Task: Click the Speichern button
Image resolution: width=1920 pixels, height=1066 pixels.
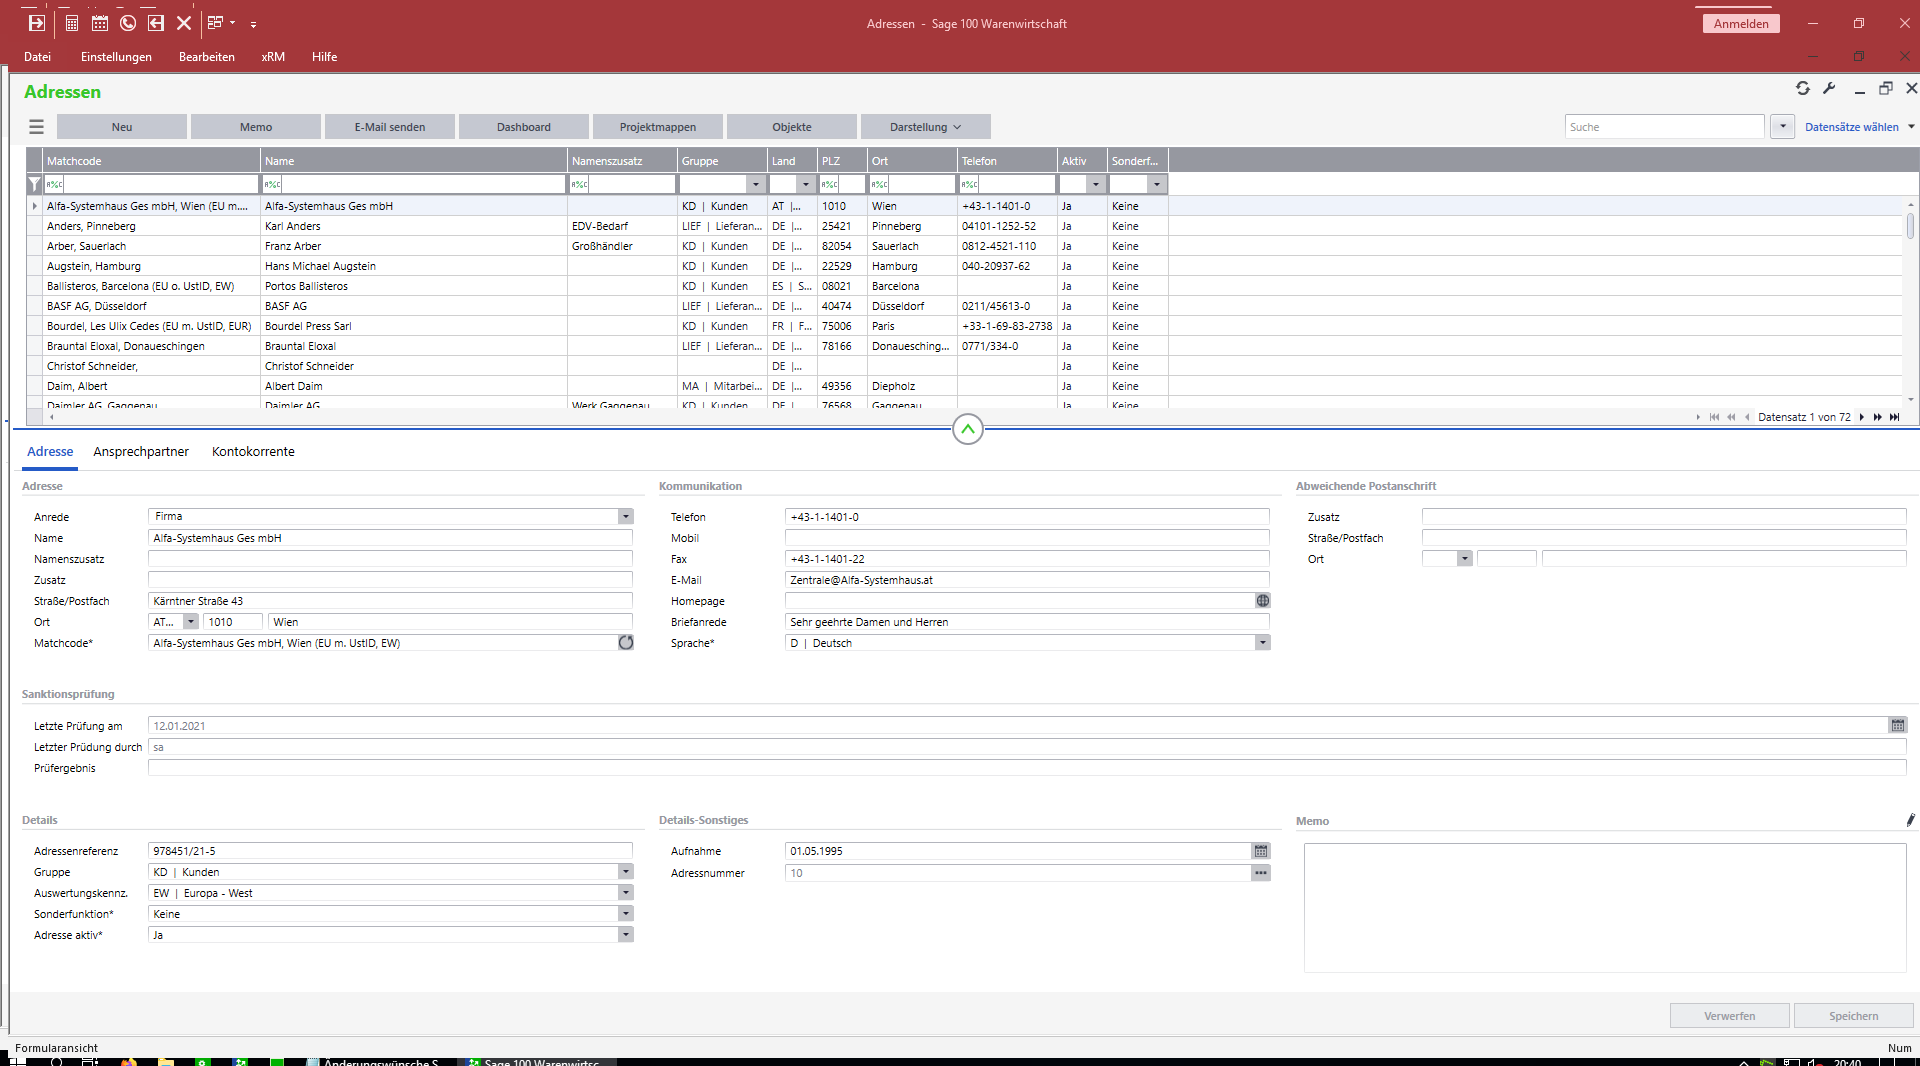Action: pos(1853,1016)
